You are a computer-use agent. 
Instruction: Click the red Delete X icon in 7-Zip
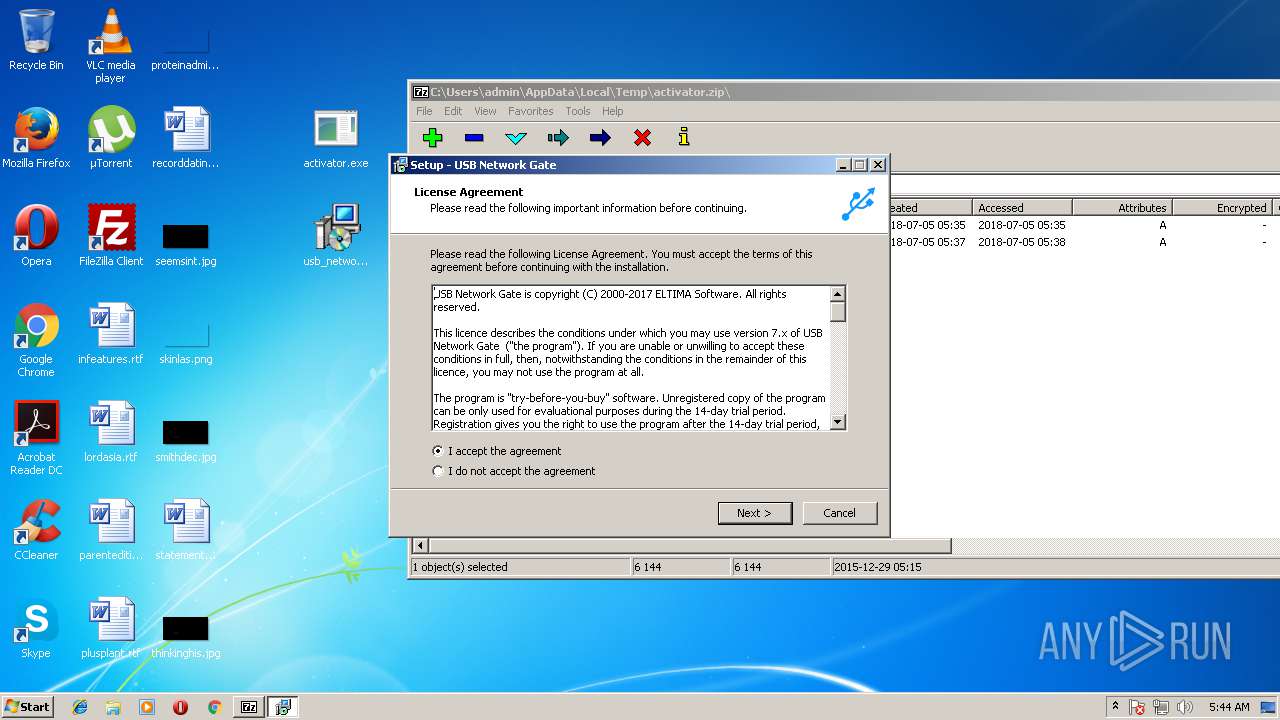(642, 138)
